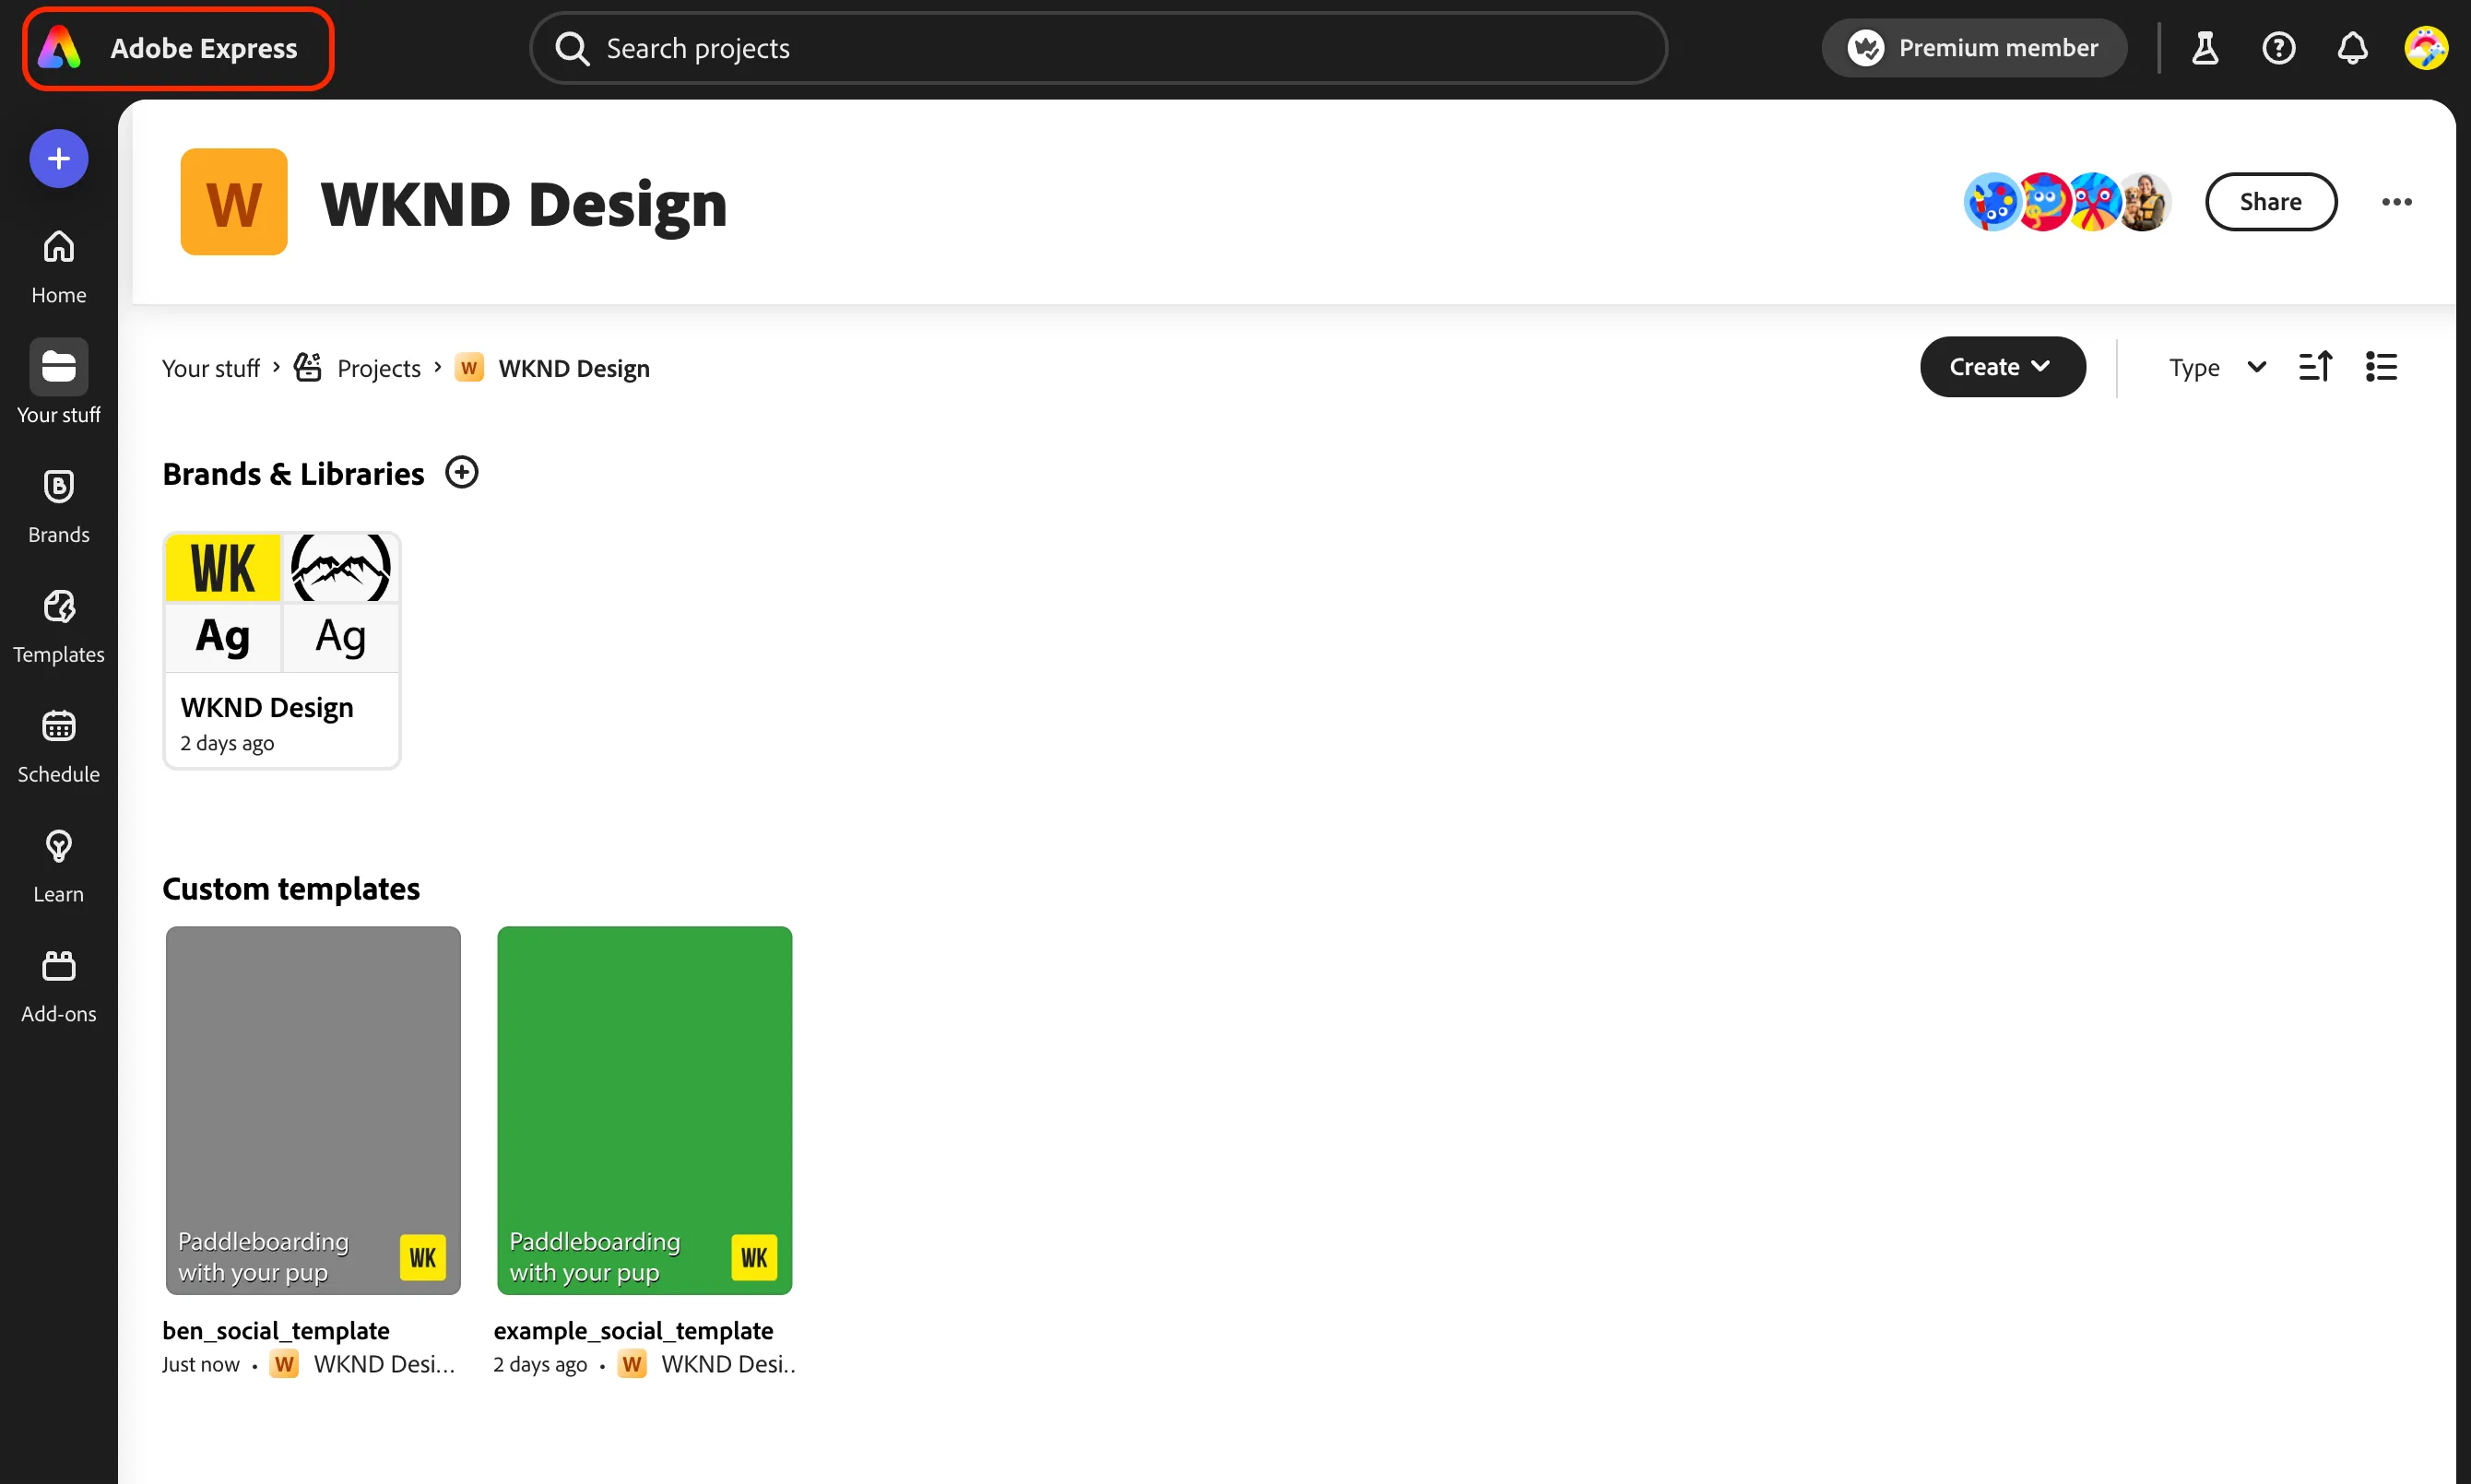
Task: Open Add-ons in sidebar
Action: (59, 986)
